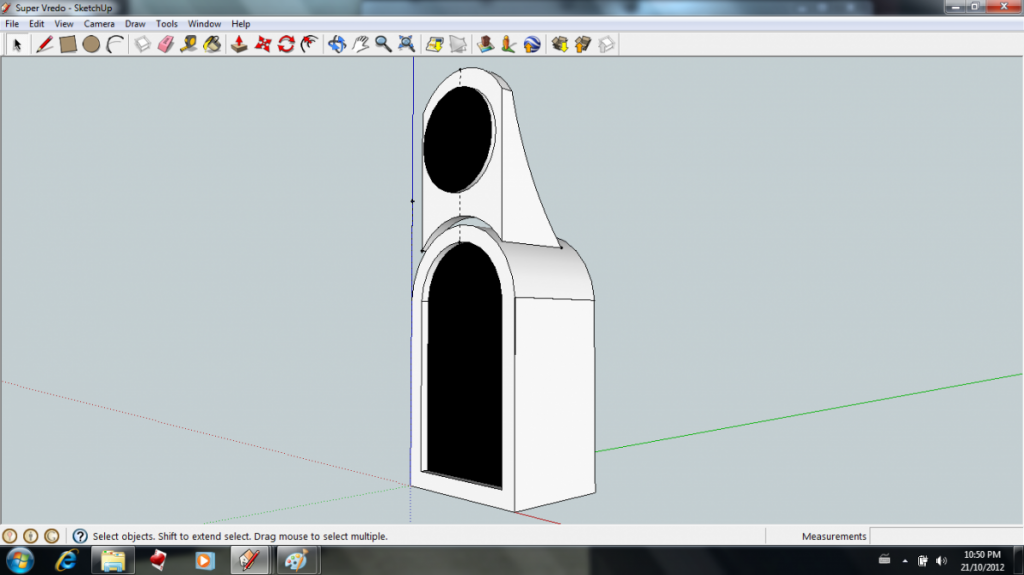Screen dimensions: 1024x575
Task: Open the Paint taskbar button
Action: [296, 561]
